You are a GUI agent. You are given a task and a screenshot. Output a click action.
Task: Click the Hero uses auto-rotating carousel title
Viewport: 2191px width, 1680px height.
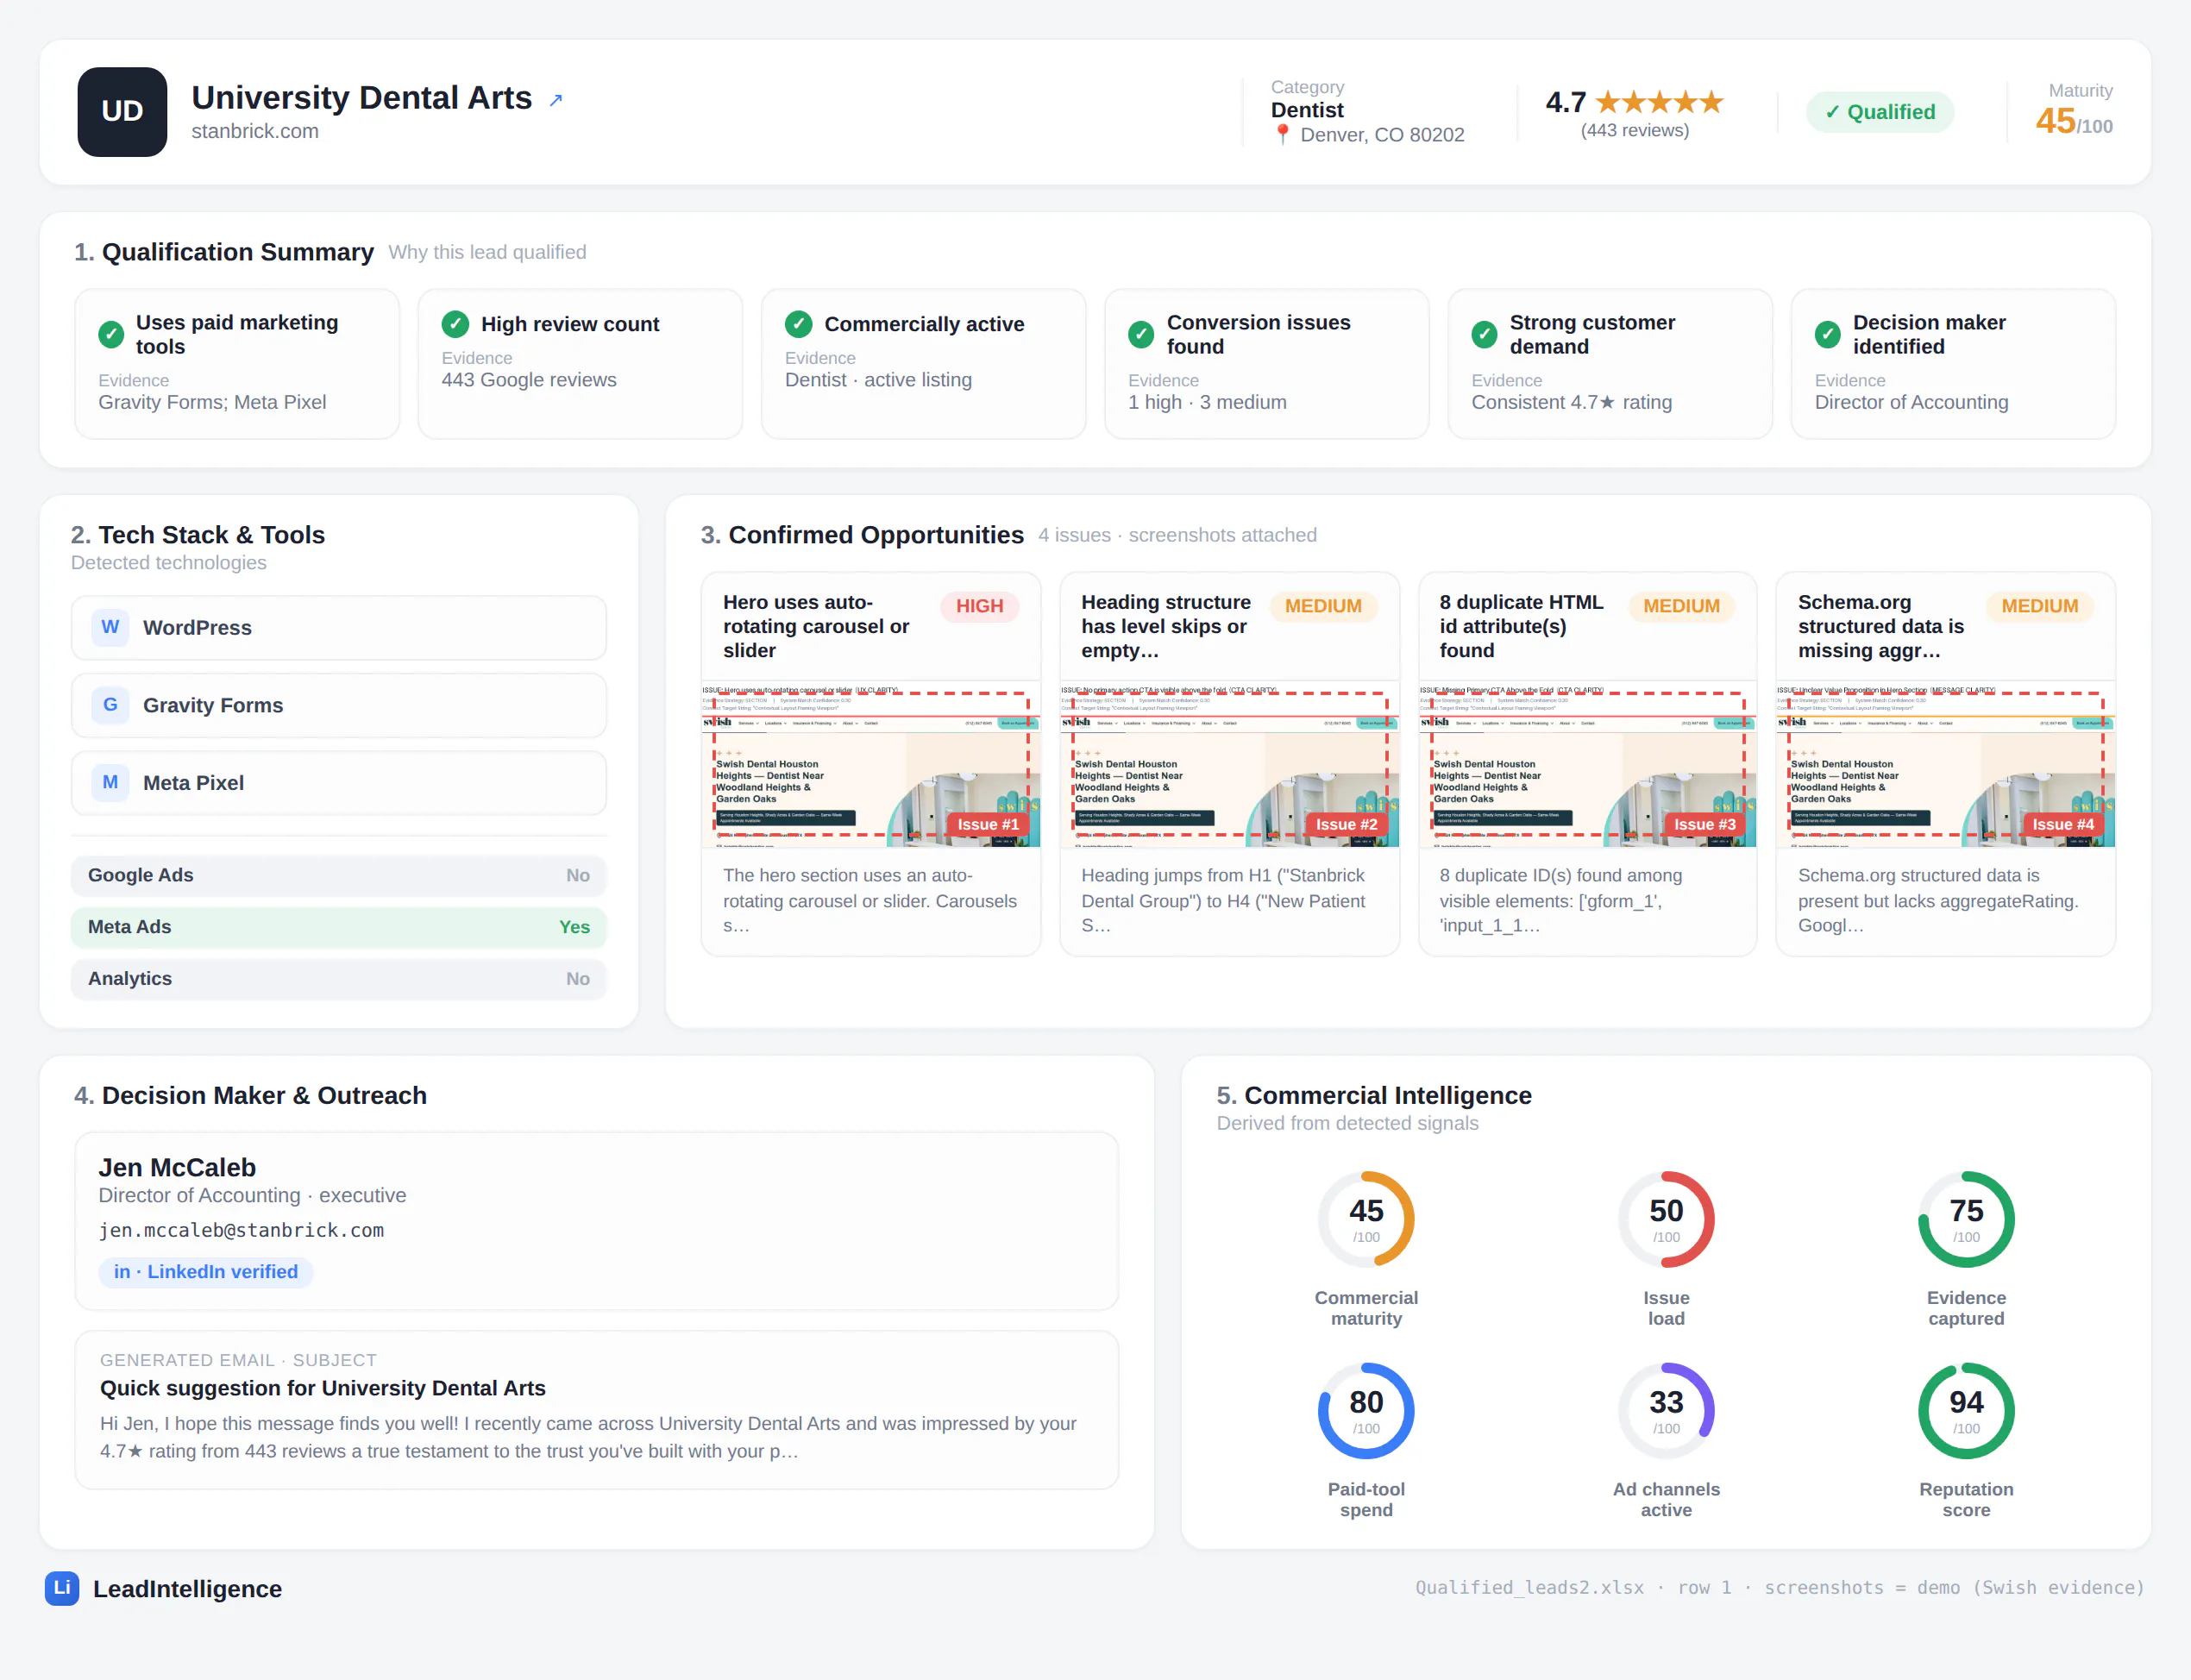[816, 626]
